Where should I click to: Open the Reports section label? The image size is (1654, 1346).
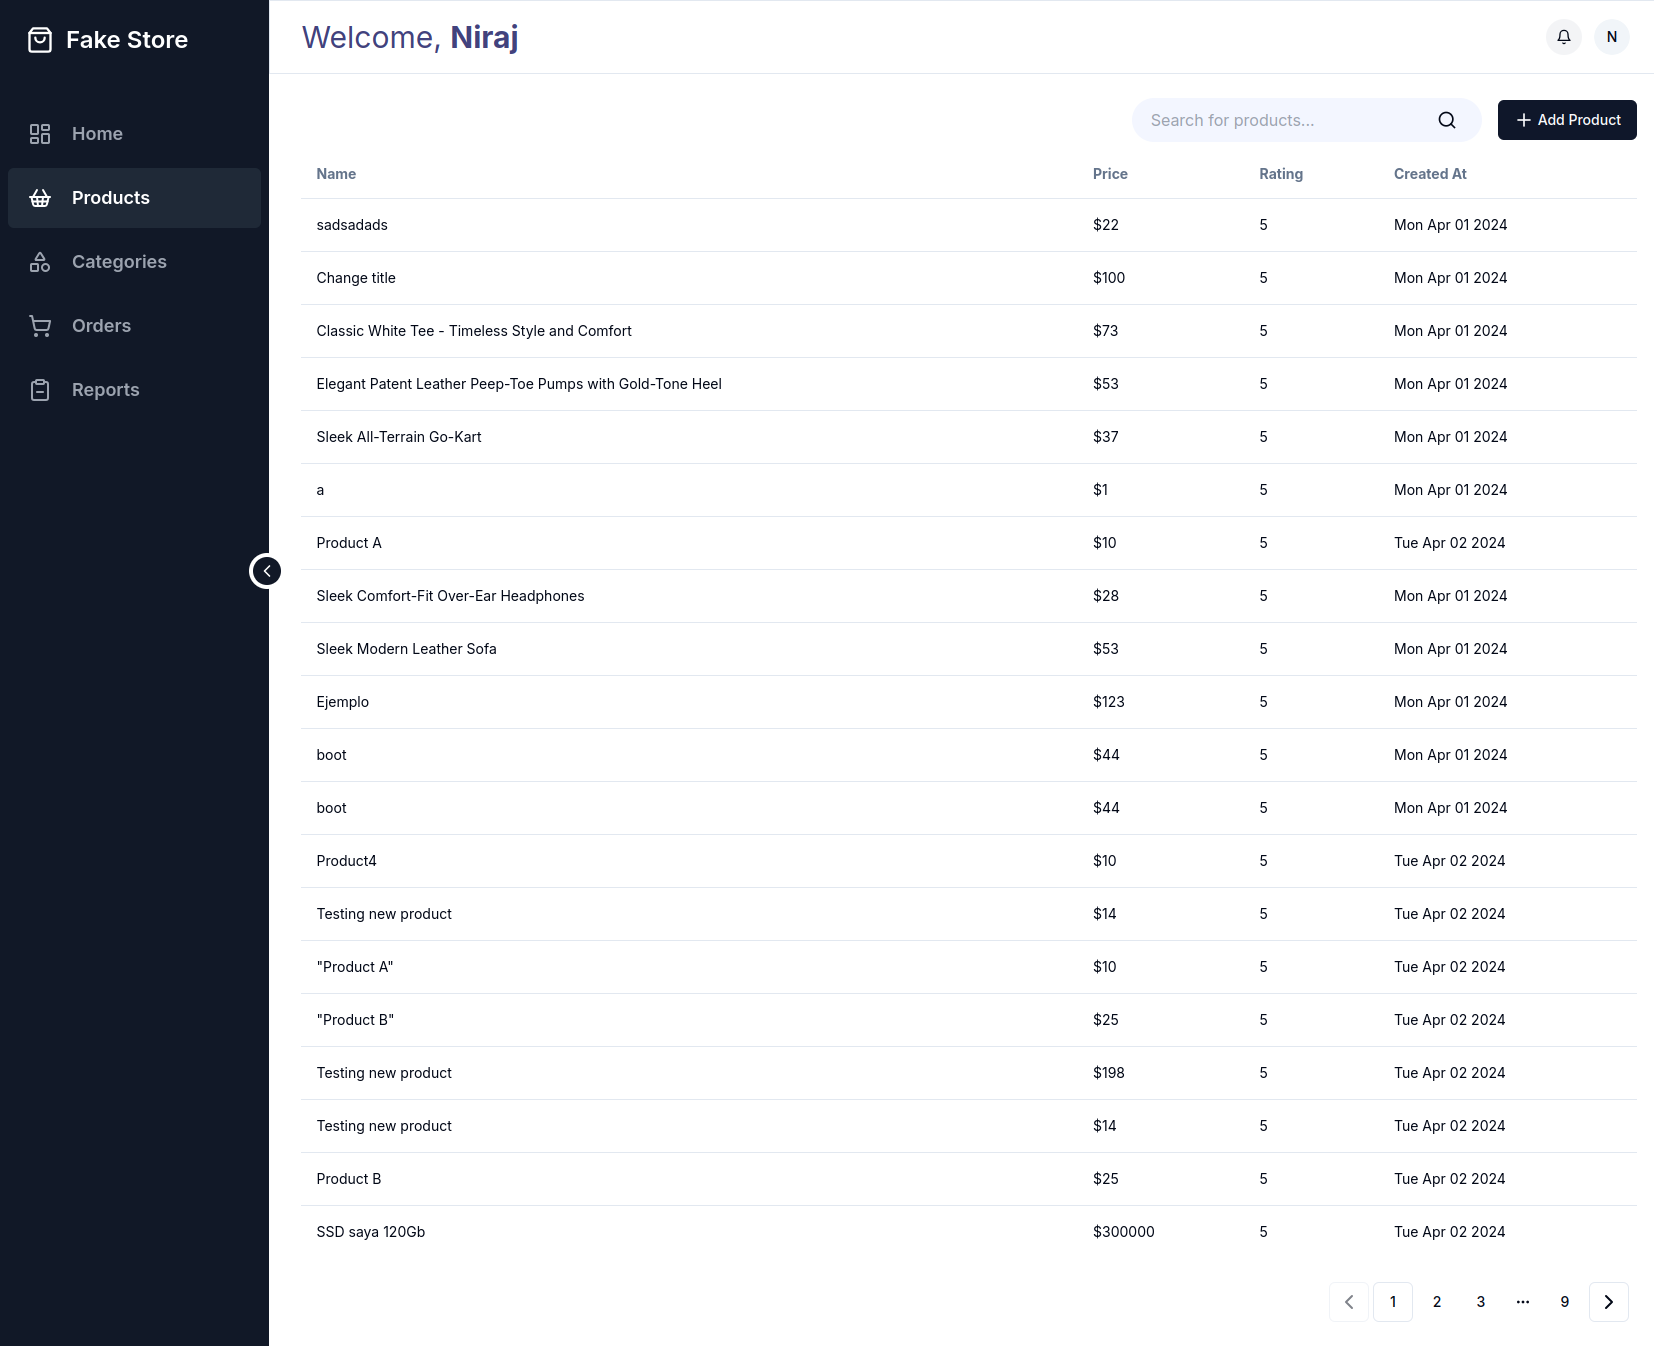[106, 390]
